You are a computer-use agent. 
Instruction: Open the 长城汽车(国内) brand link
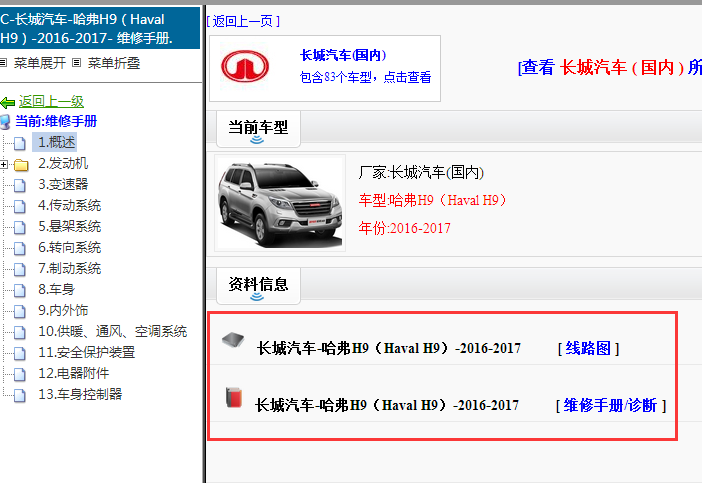[x=343, y=55]
